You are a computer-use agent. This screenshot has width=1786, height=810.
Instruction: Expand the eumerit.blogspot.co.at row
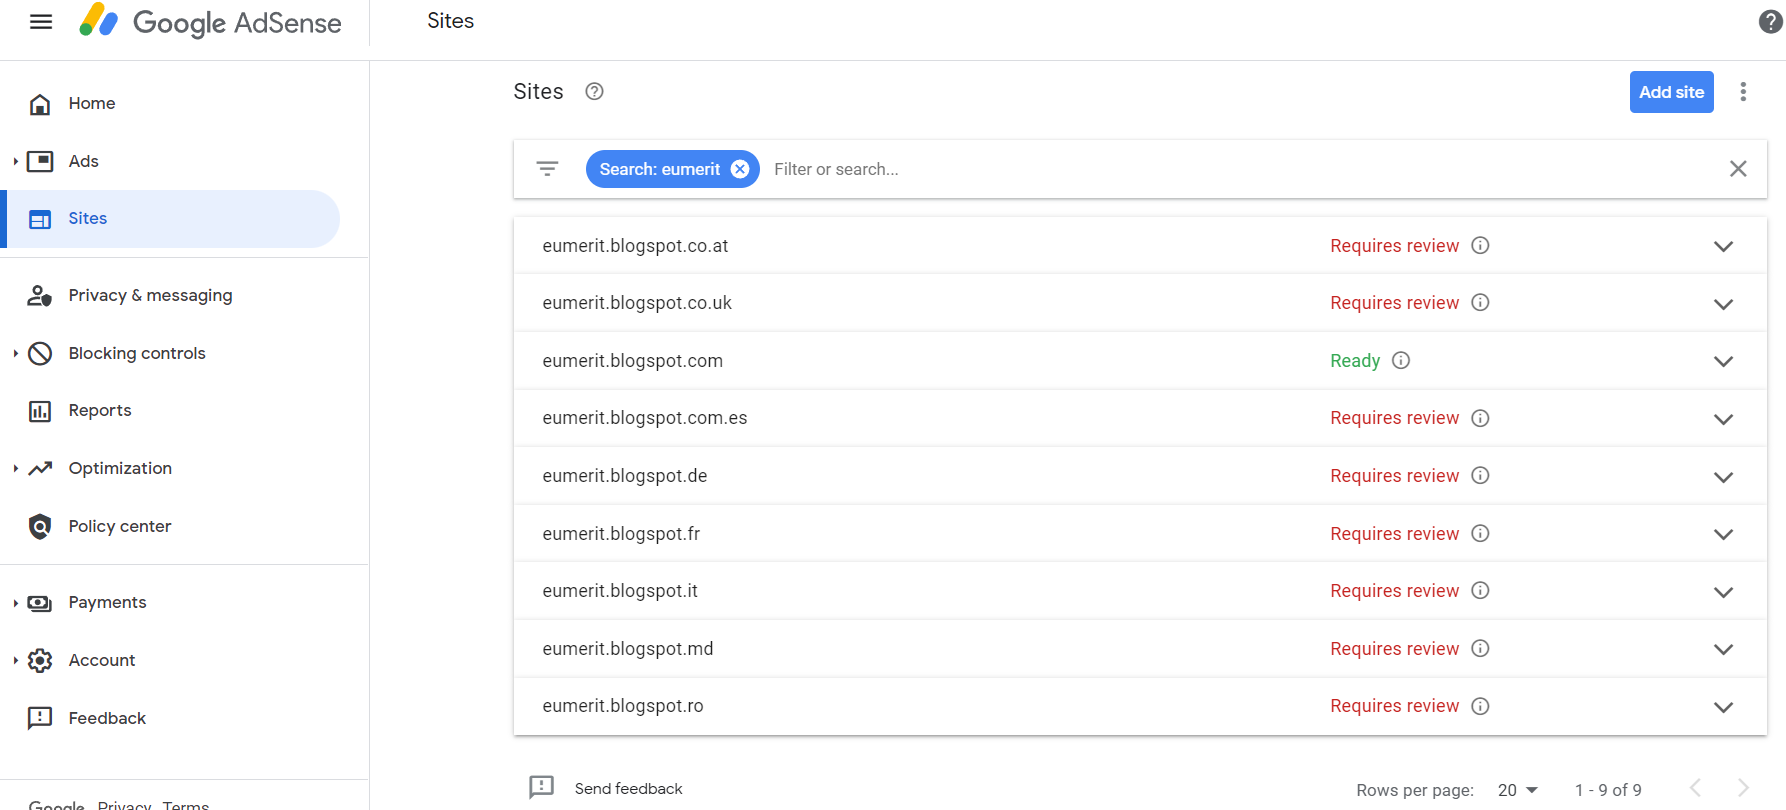(1723, 246)
